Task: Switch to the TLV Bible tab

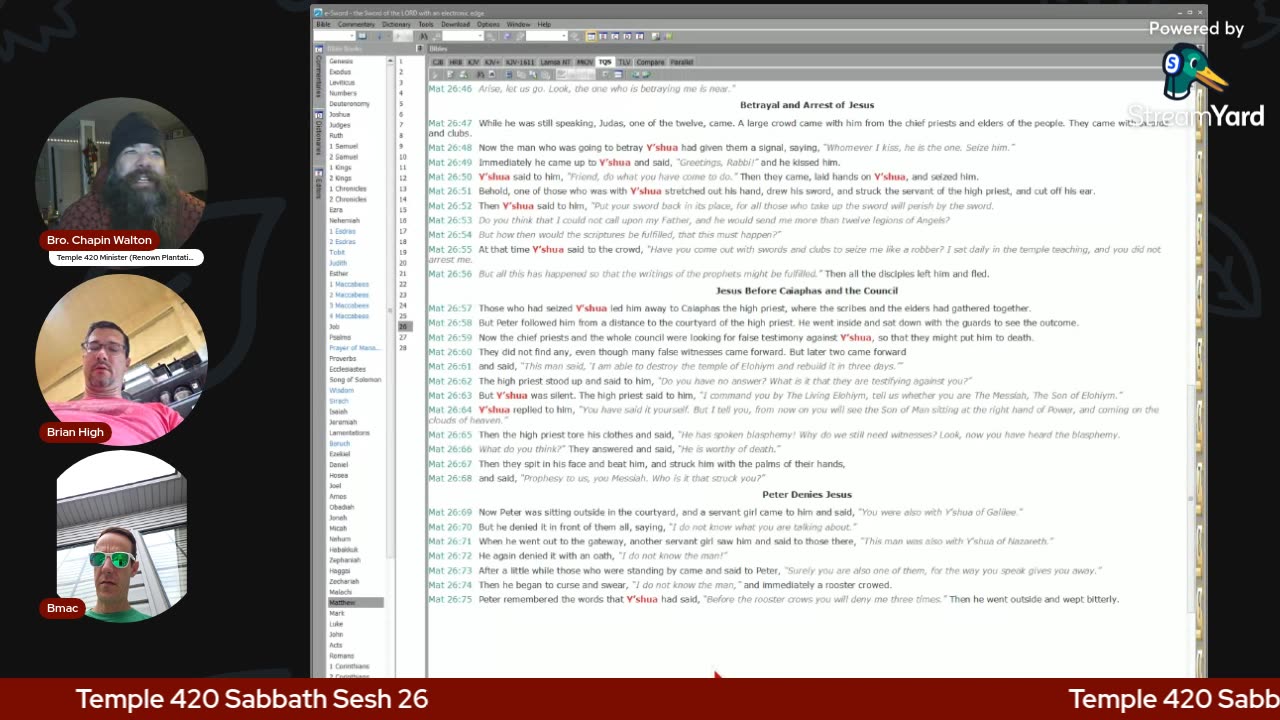Action: pyautogui.click(x=624, y=62)
